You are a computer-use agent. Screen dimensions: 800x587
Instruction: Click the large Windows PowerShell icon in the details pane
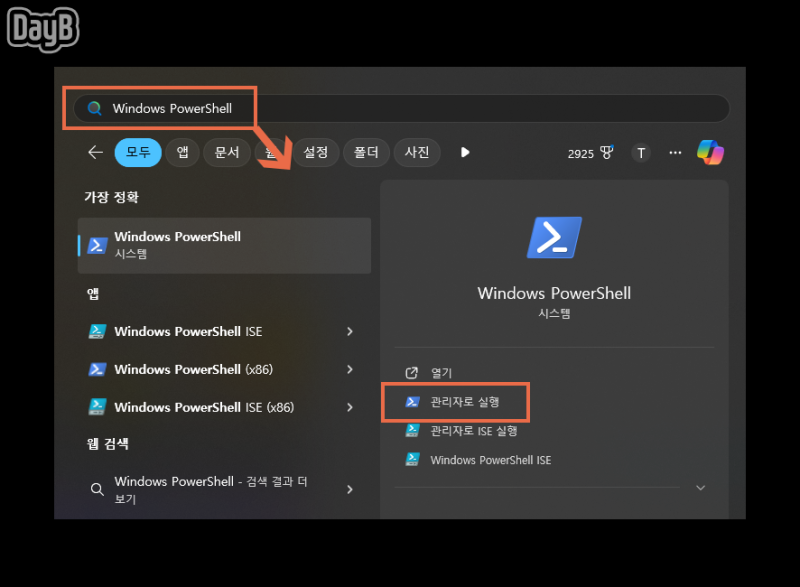tap(554, 237)
